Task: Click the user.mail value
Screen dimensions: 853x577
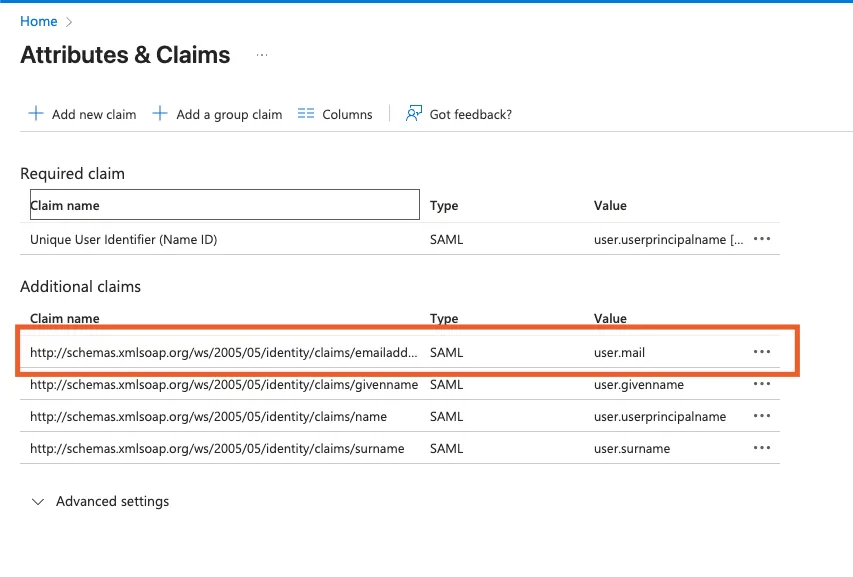Action: click(x=619, y=352)
